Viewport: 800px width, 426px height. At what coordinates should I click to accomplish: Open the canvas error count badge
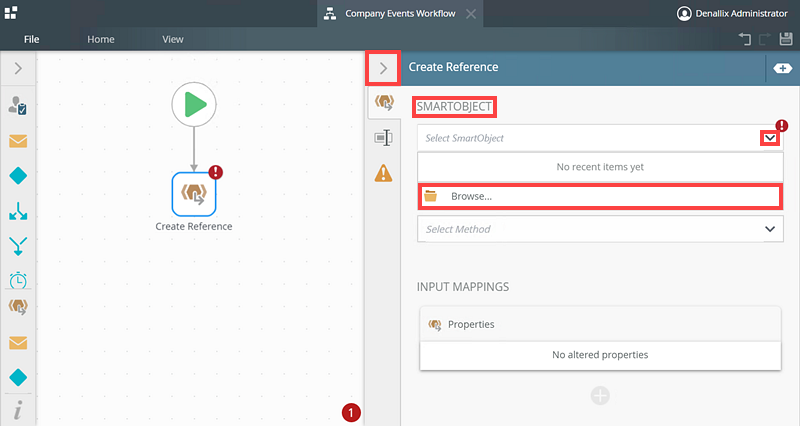(x=351, y=413)
